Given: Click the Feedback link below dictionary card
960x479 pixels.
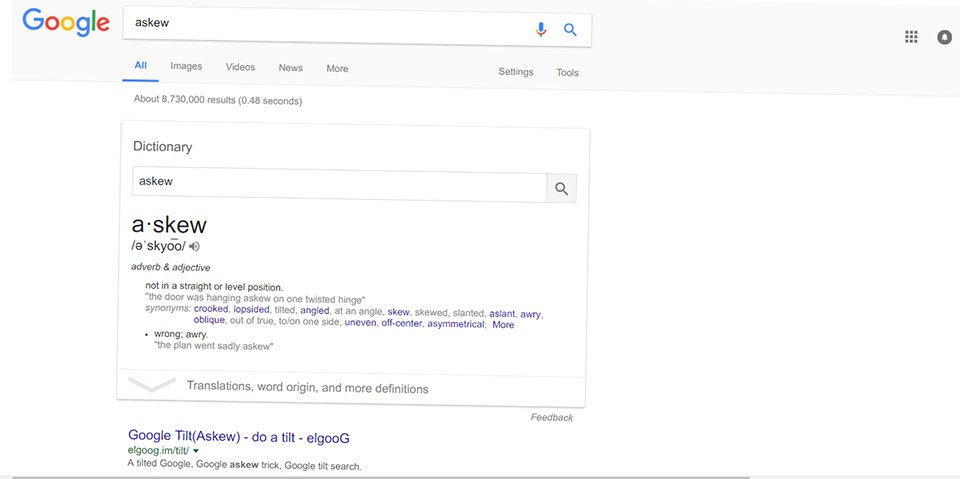Looking at the screenshot, I should click(x=552, y=417).
